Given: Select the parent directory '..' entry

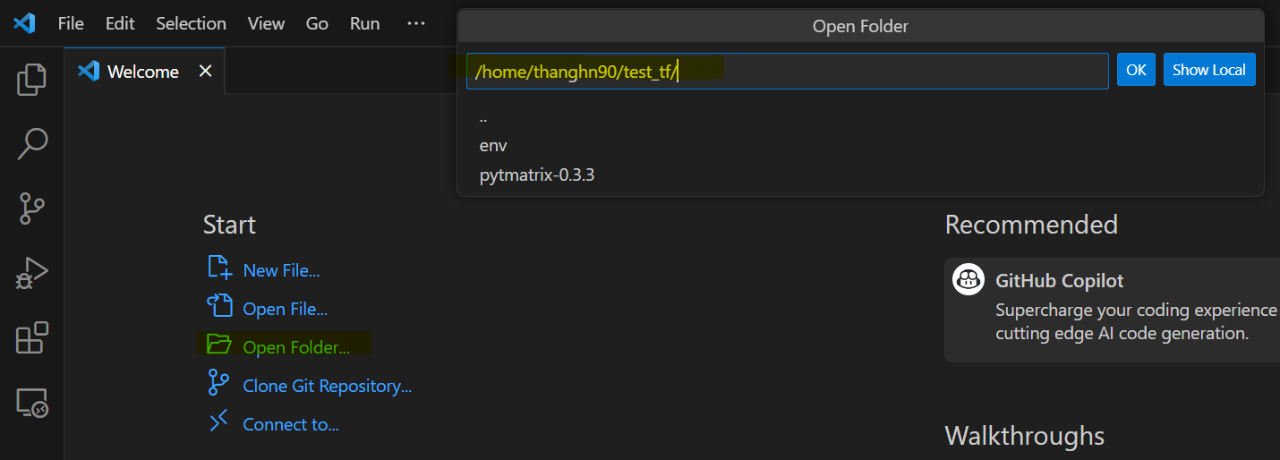Looking at the screenshot, I should 860,117.
